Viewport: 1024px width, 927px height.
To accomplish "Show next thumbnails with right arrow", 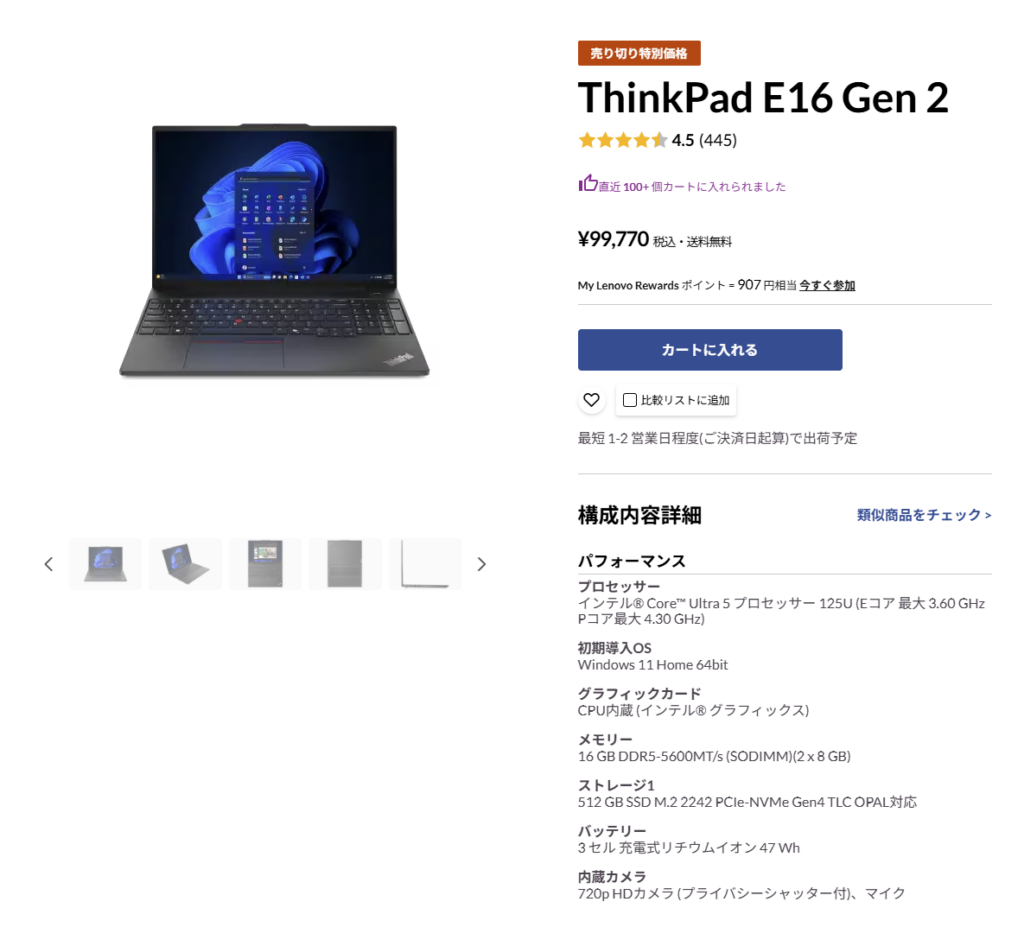I will pyautogui.click(x=481, y=564).
